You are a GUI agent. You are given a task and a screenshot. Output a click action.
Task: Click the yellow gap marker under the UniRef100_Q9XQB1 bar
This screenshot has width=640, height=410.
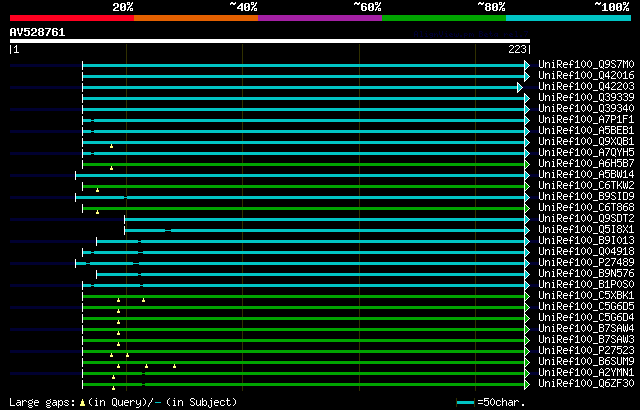pos(111,146)
